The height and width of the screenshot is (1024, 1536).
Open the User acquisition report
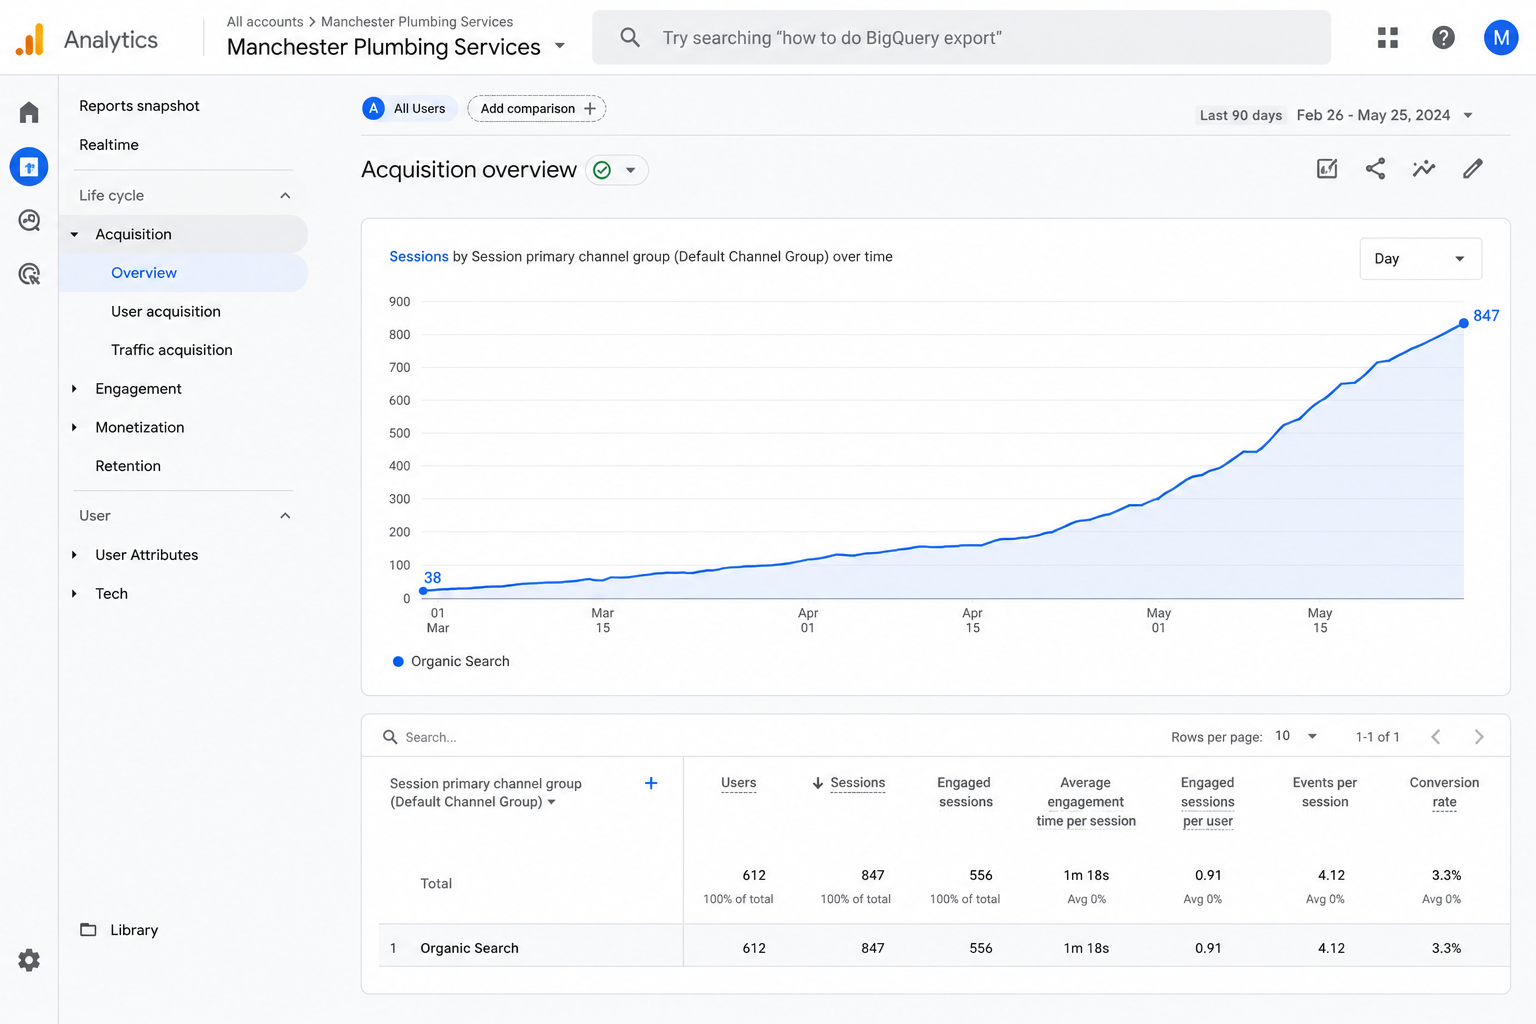coord(166,312)
